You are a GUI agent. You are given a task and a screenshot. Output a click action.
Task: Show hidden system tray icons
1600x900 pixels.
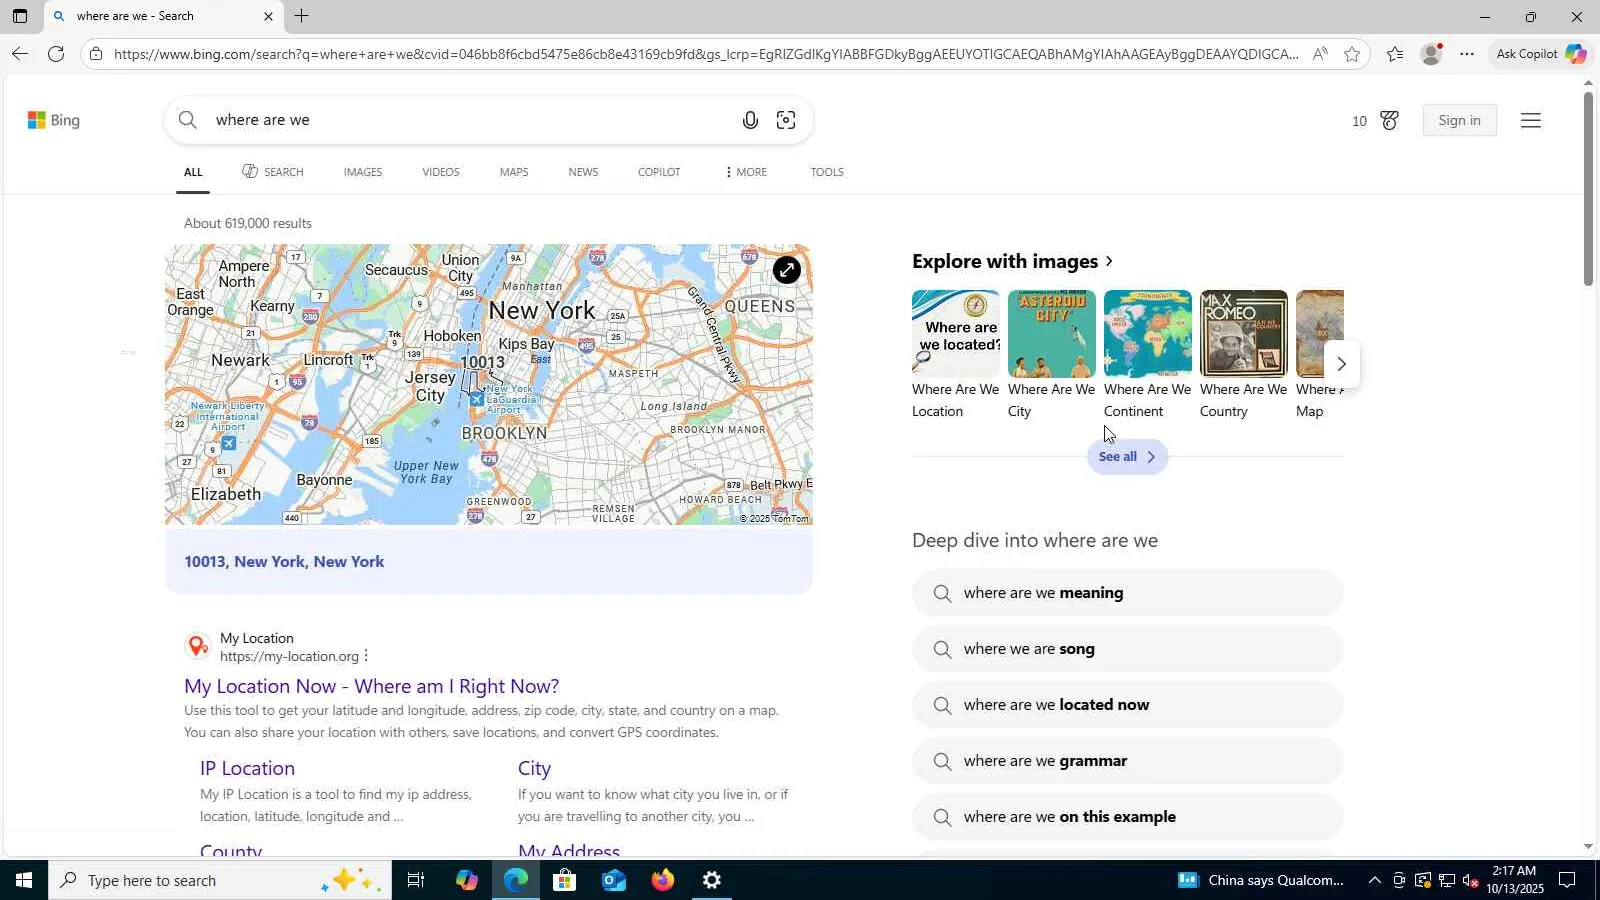click(1374, 880)
